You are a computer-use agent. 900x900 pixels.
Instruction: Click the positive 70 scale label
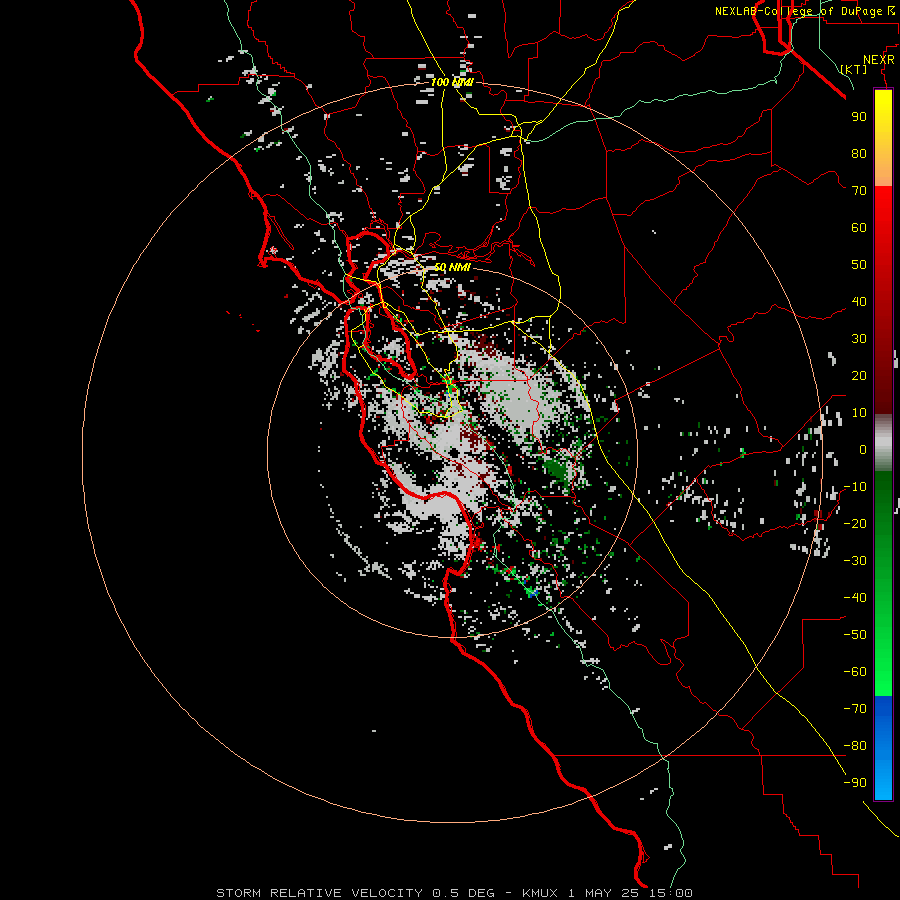859,191
